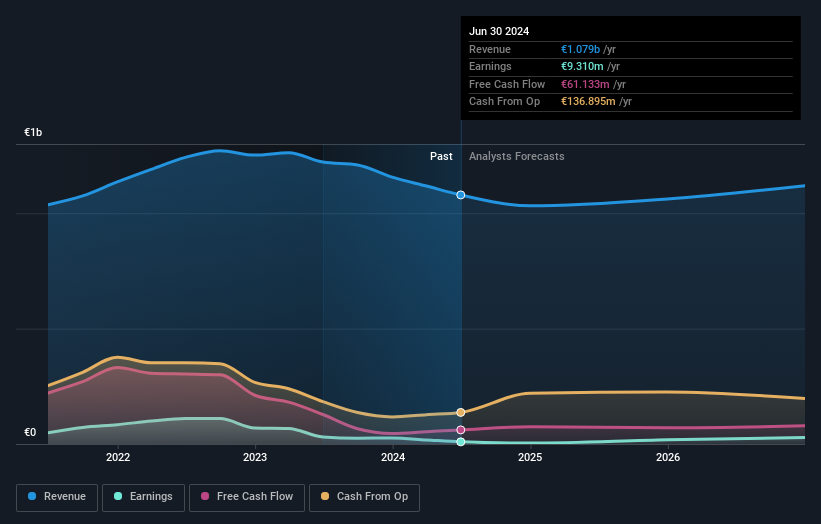The height and width of the screenshot is (524, 821).
Task: Toggle the Cash From Op legend button
Action: point(364,497)
